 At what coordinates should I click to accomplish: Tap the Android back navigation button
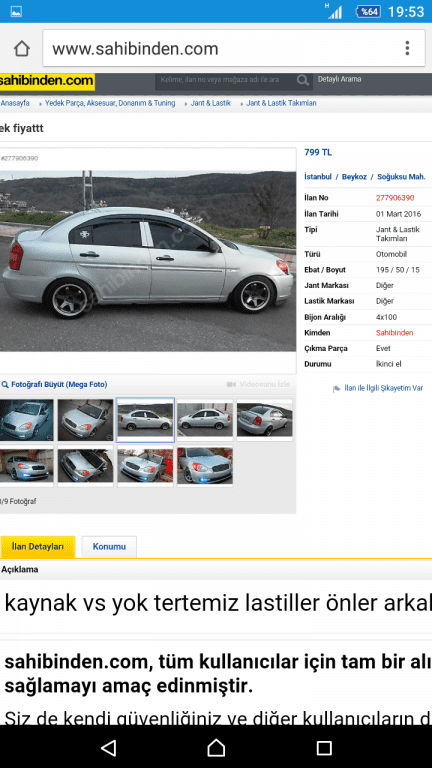[108, 747]
